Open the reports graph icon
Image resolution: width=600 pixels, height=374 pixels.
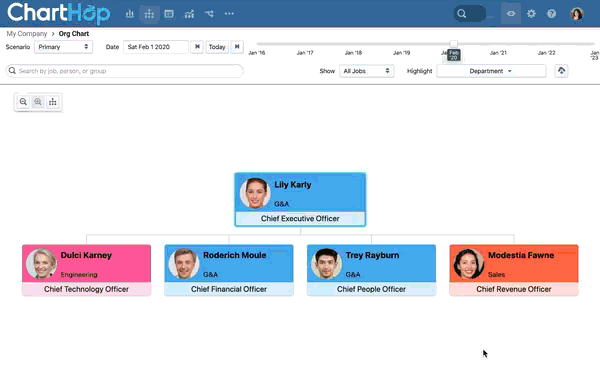coord(189,14)
